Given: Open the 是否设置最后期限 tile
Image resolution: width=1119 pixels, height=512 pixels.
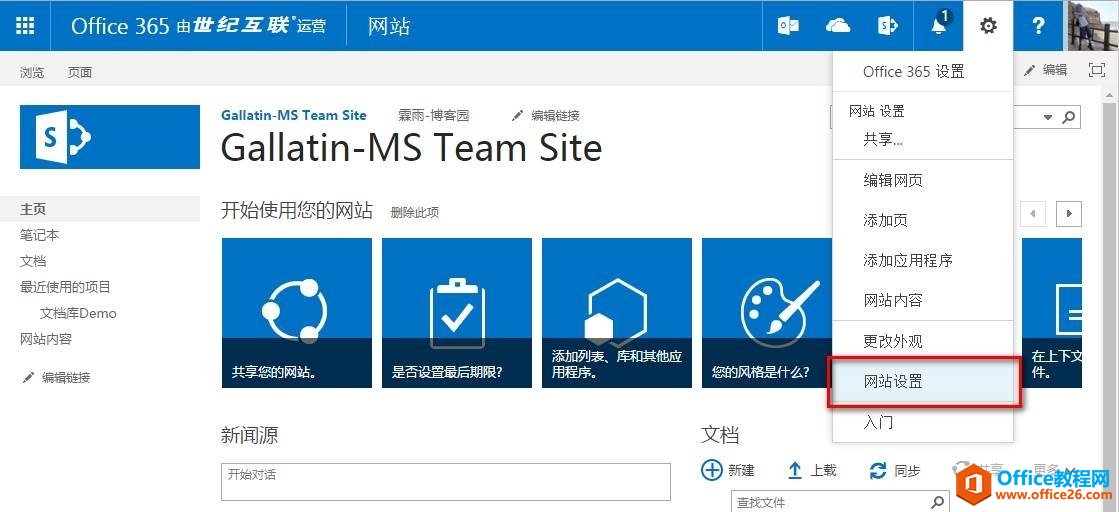Looking at the screenshot, I should (457, 313).
